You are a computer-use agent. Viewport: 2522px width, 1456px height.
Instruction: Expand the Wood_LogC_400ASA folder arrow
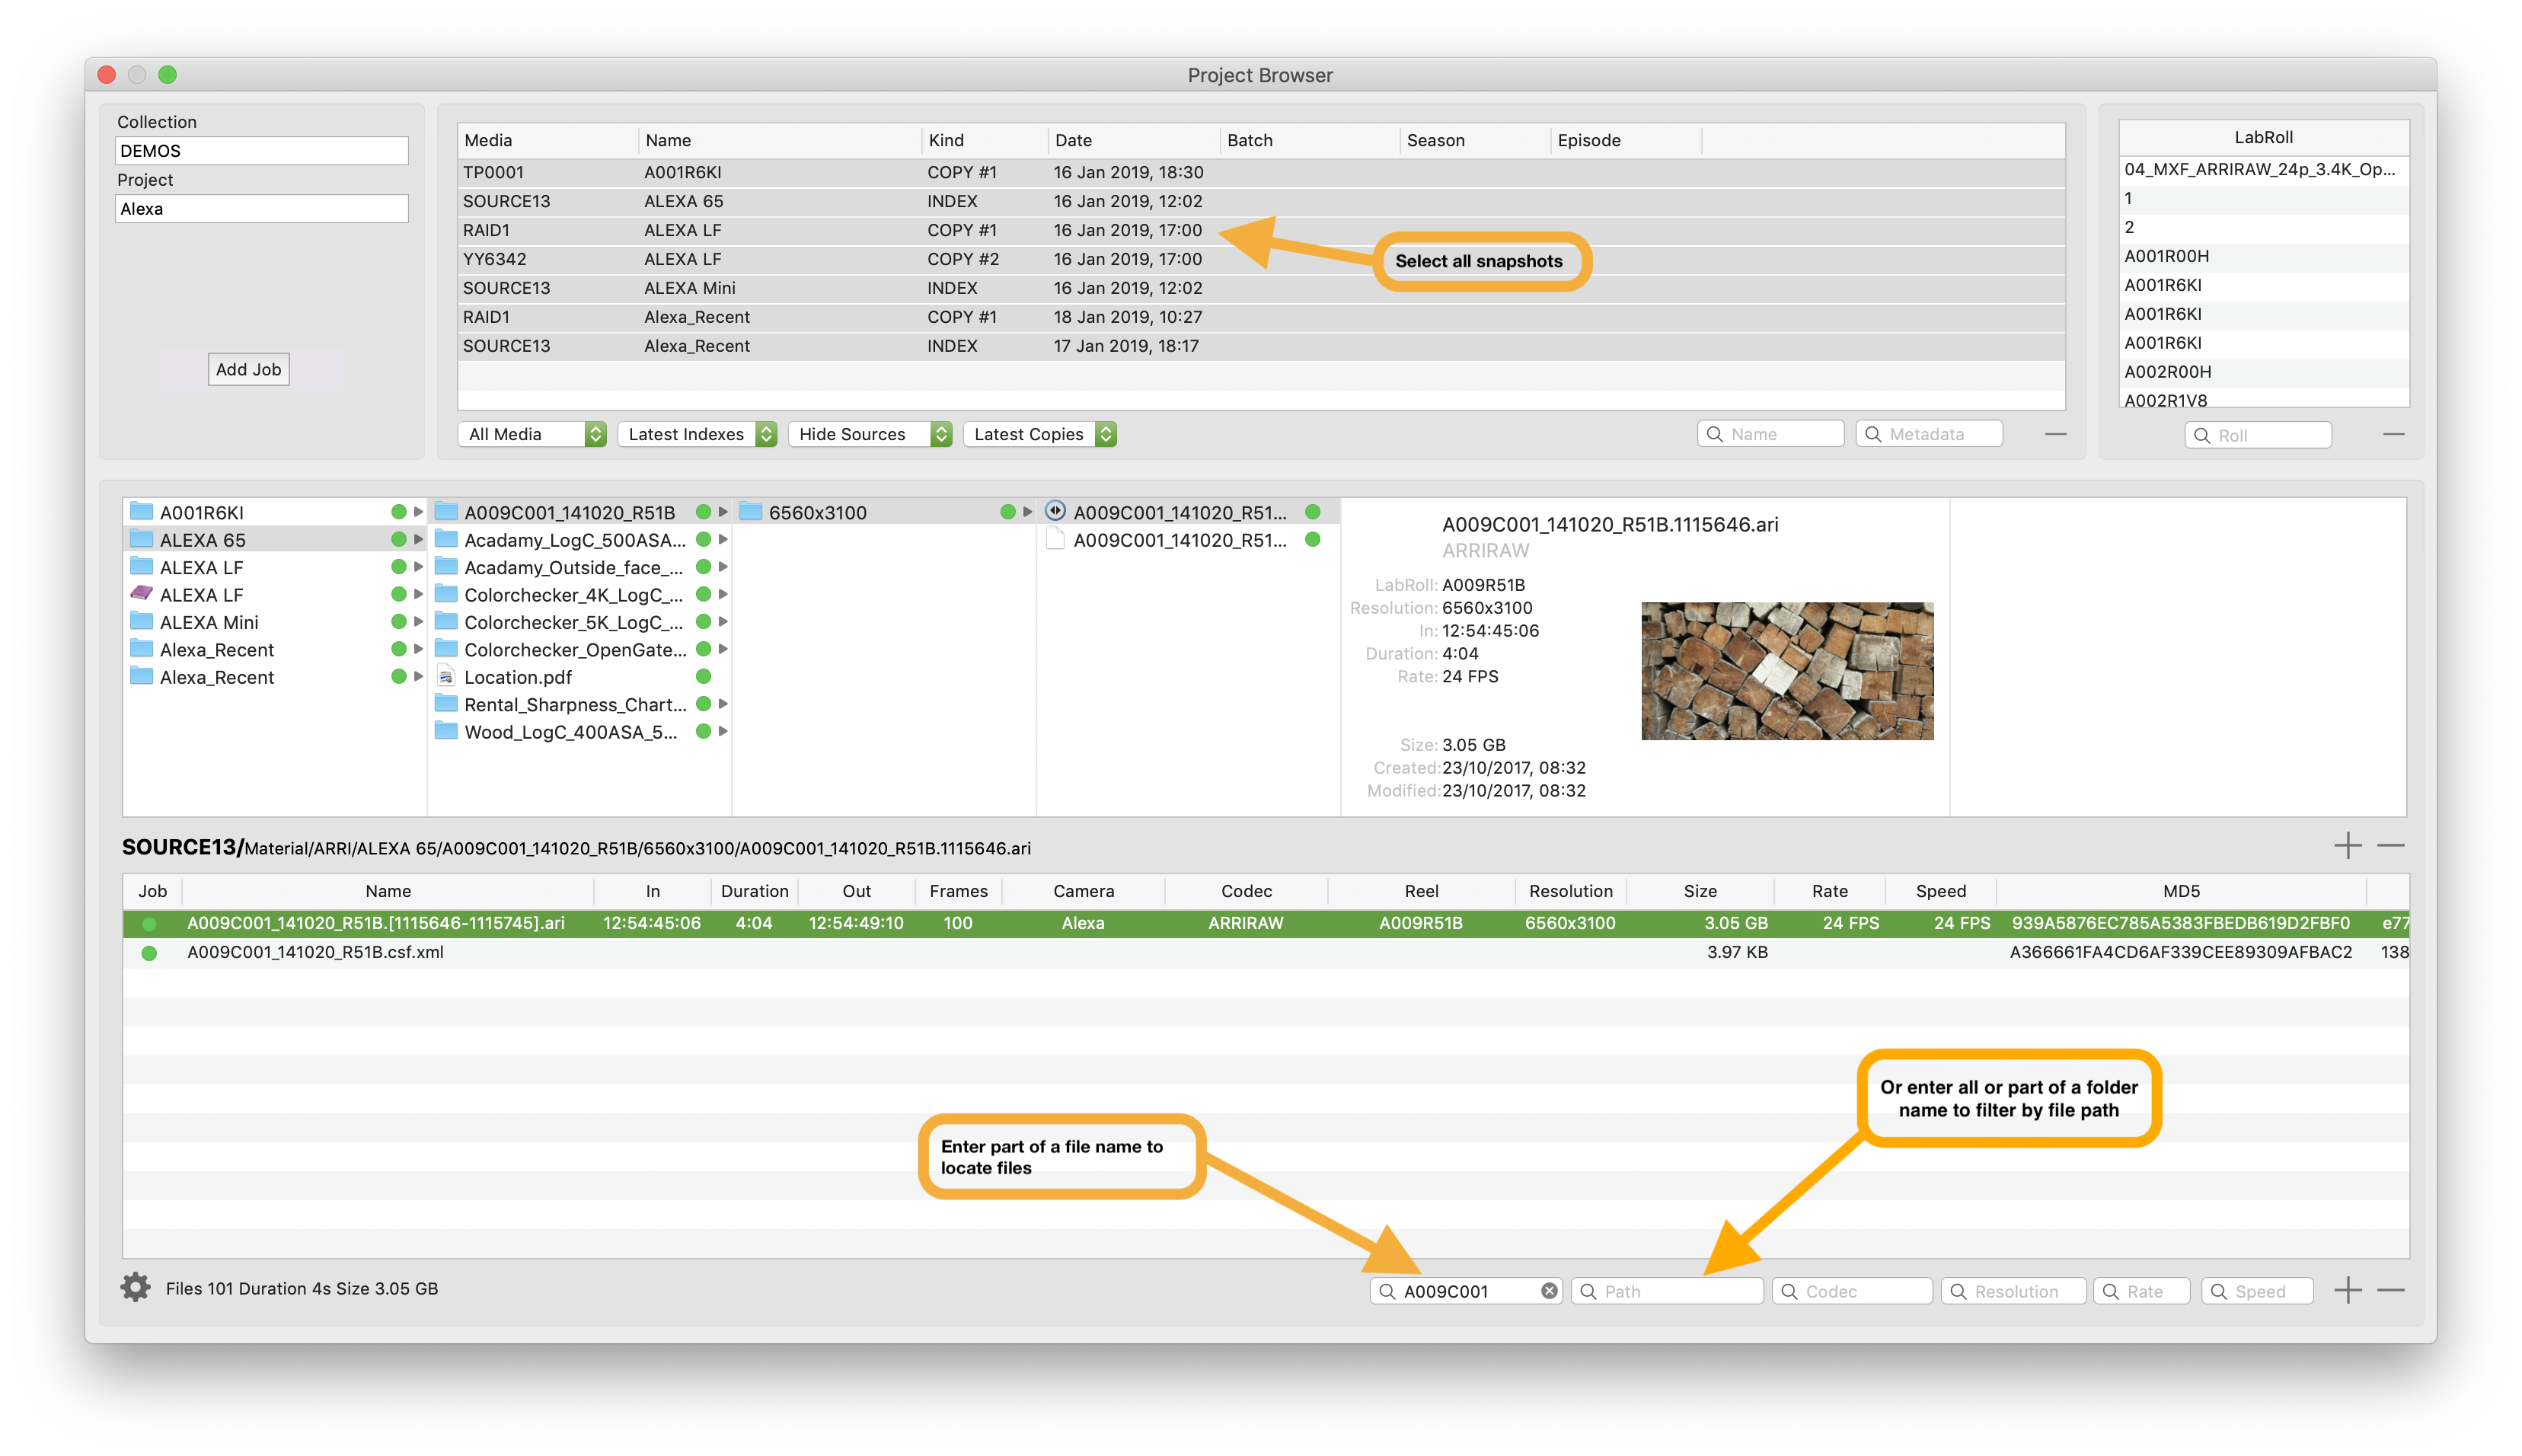723,732
